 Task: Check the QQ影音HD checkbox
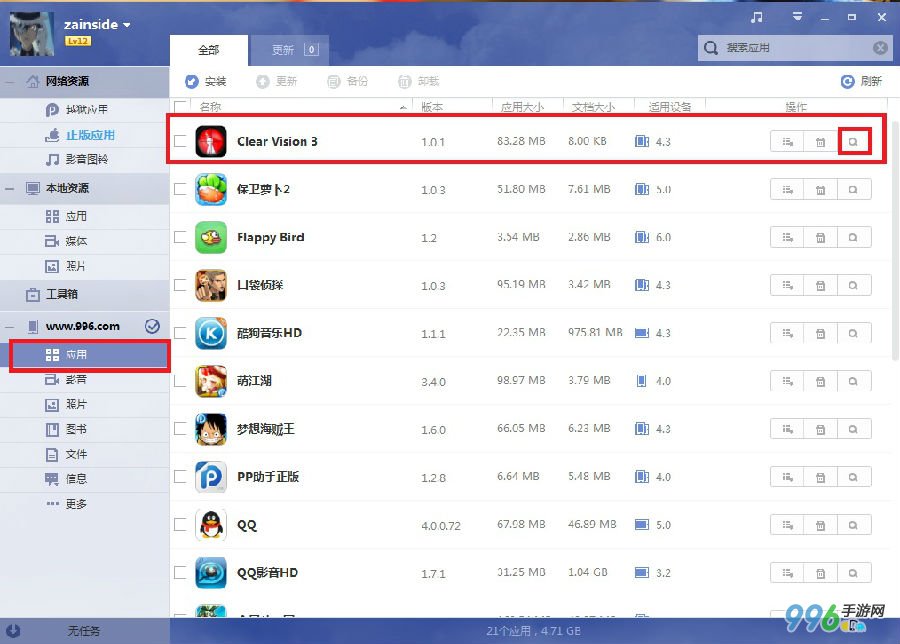point(180,572)
